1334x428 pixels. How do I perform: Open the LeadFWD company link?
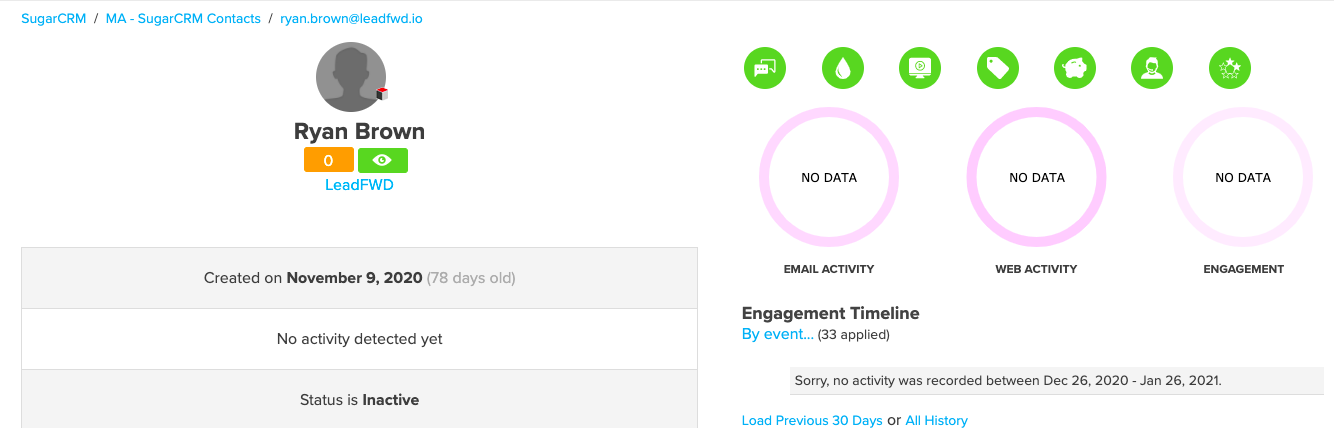tap(359, 185)
